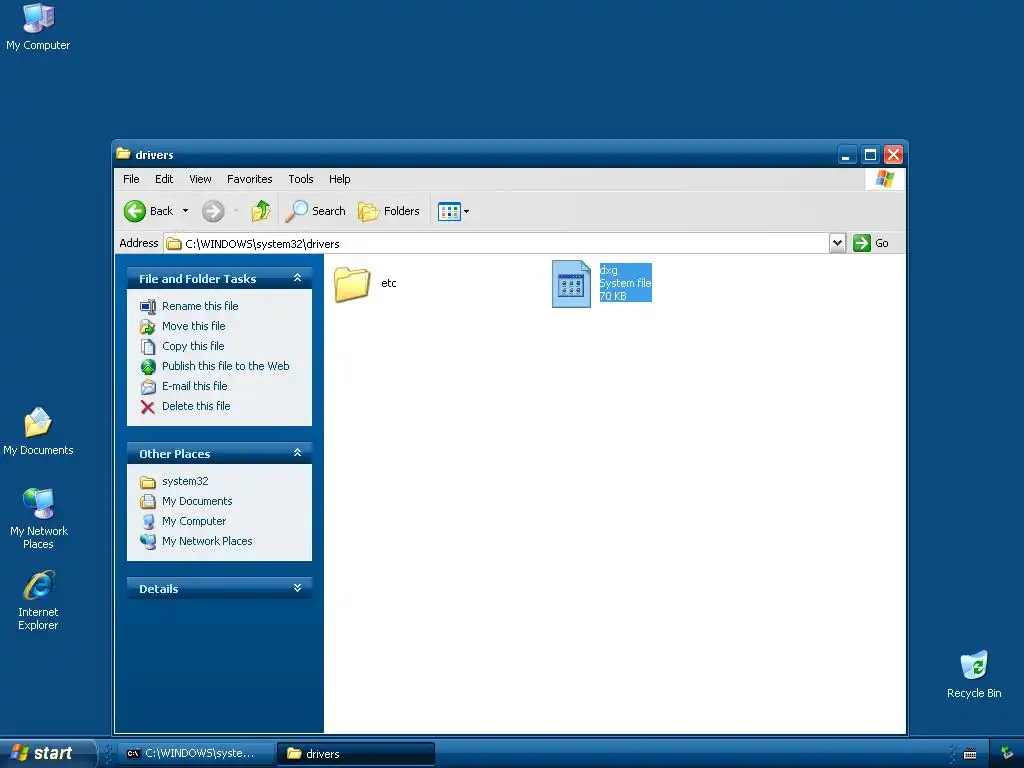Go up one folder level icon
Image resolution: width=1024 pixels, height=768 pixels.
click(261, 211)
